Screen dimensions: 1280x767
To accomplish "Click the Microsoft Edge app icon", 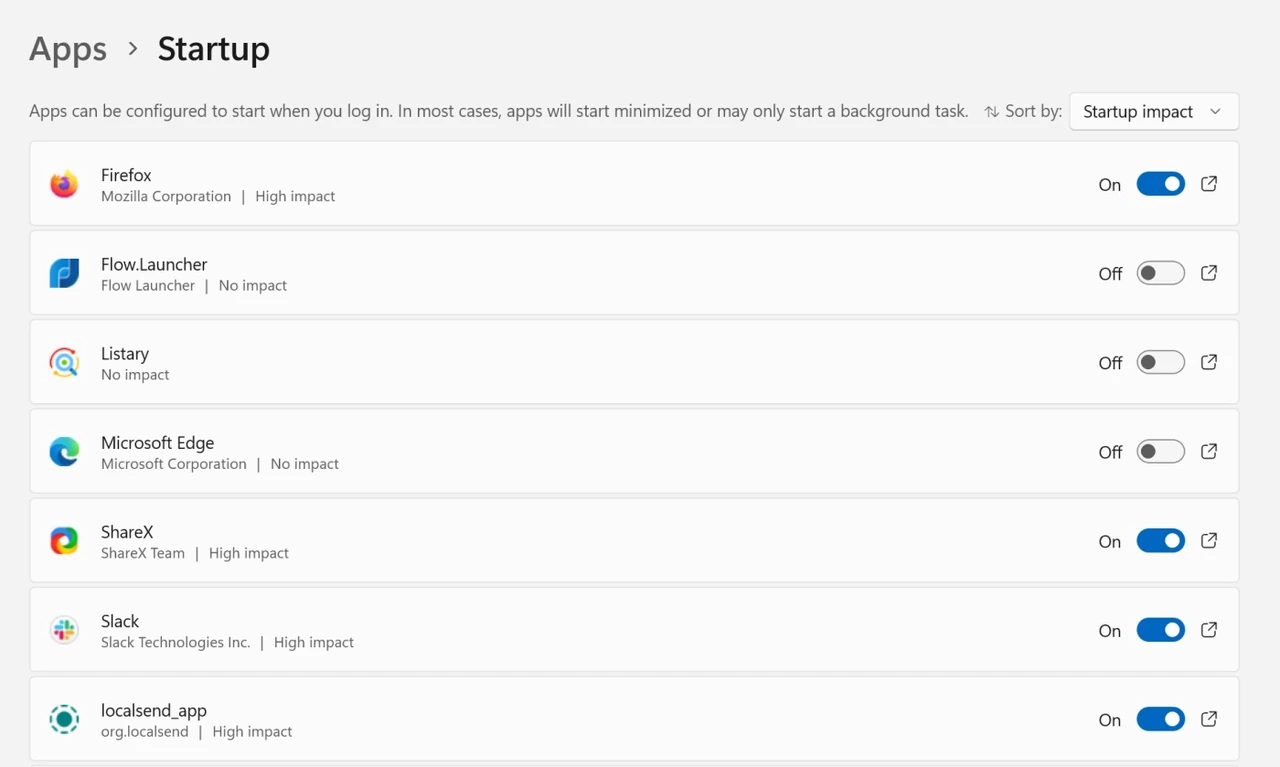I will [64, 451].
